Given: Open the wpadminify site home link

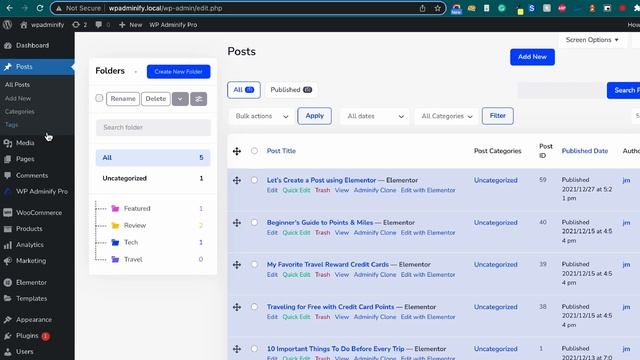Looking at the screenshot, I should (x=42, y=25).
